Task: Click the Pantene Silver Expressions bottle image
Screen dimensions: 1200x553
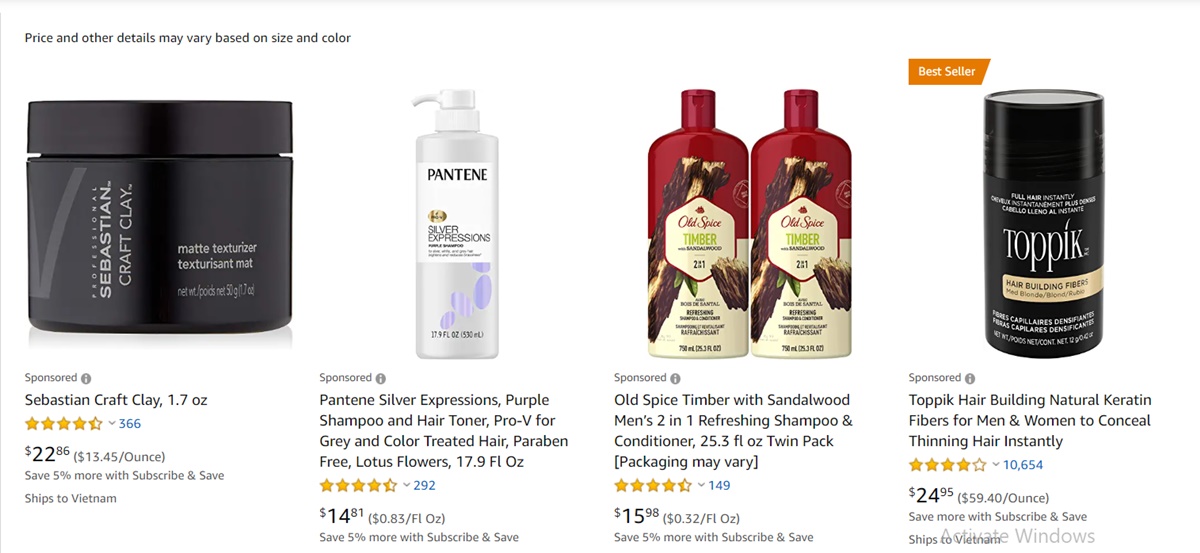Action: [455, 224]
